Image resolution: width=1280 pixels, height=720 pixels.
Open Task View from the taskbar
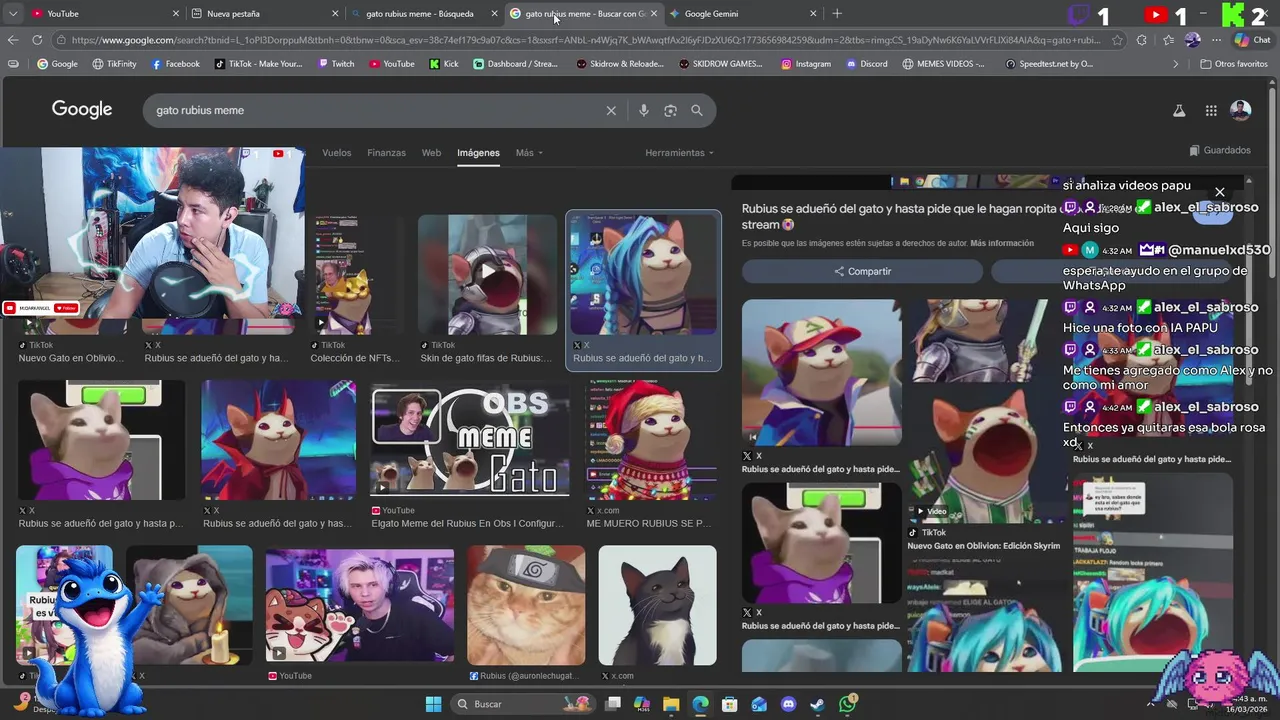(613, 704)
